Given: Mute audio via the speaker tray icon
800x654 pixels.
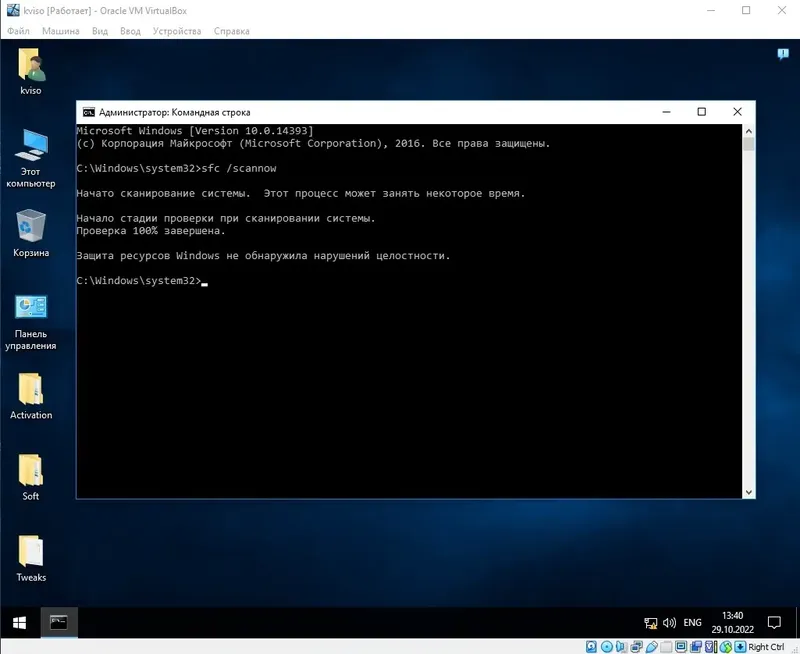Looking at the screenshot, I should (x=668, y=621).
